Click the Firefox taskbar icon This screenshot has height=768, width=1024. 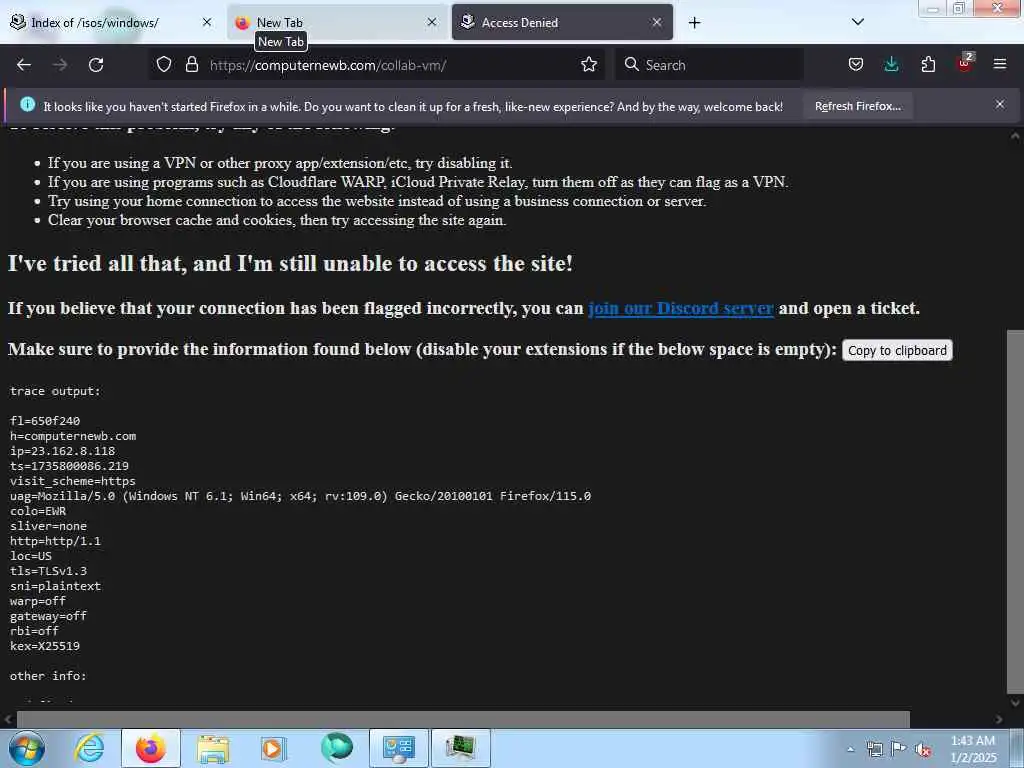click(x=150, y=748)
